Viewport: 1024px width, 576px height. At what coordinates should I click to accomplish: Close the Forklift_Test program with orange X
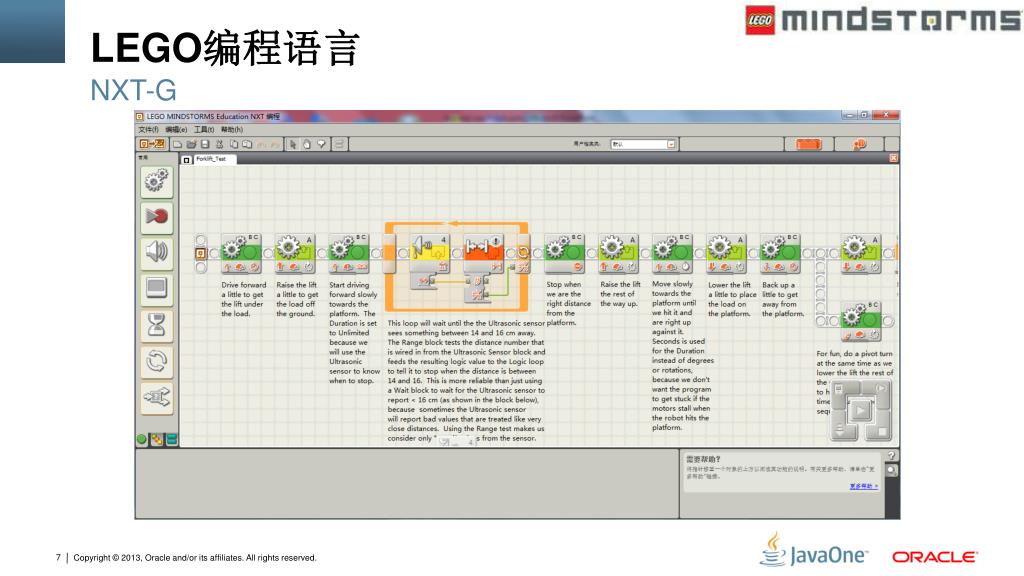[893, 158]
